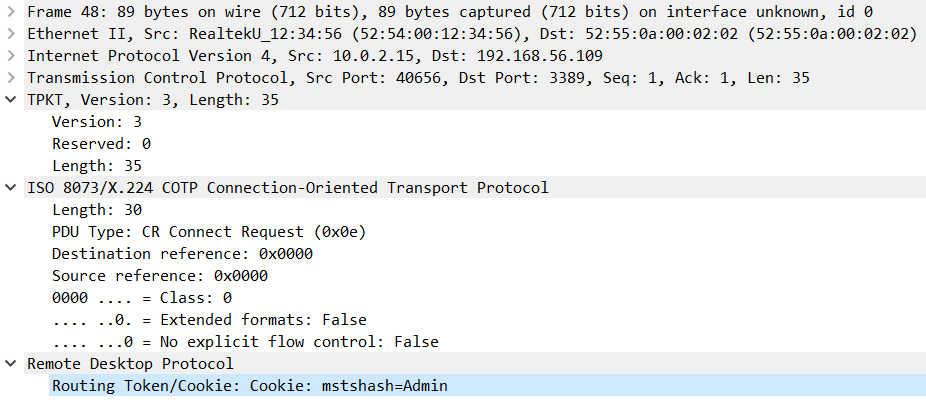
Task: Select the COTP Length: 30 field
Action: 97,210
